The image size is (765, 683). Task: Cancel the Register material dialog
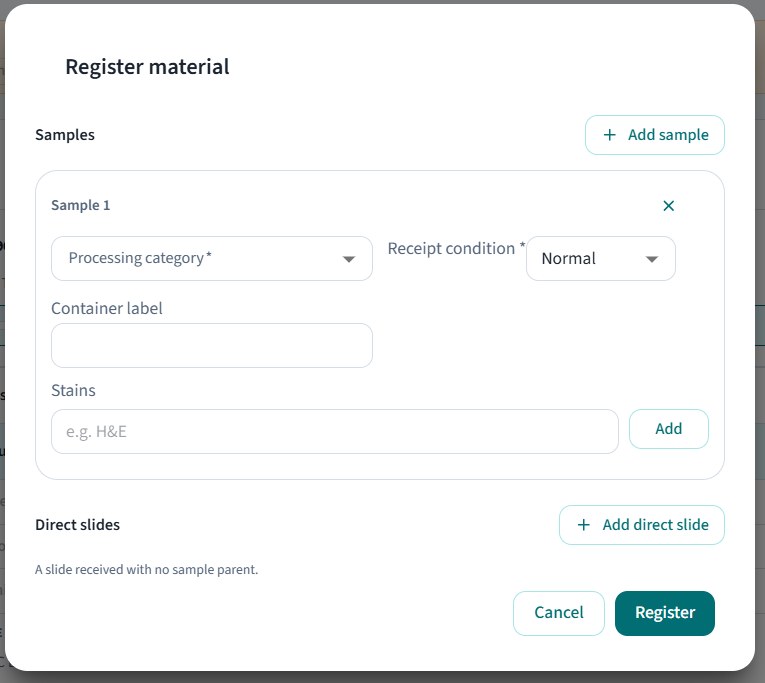[559, 613]
